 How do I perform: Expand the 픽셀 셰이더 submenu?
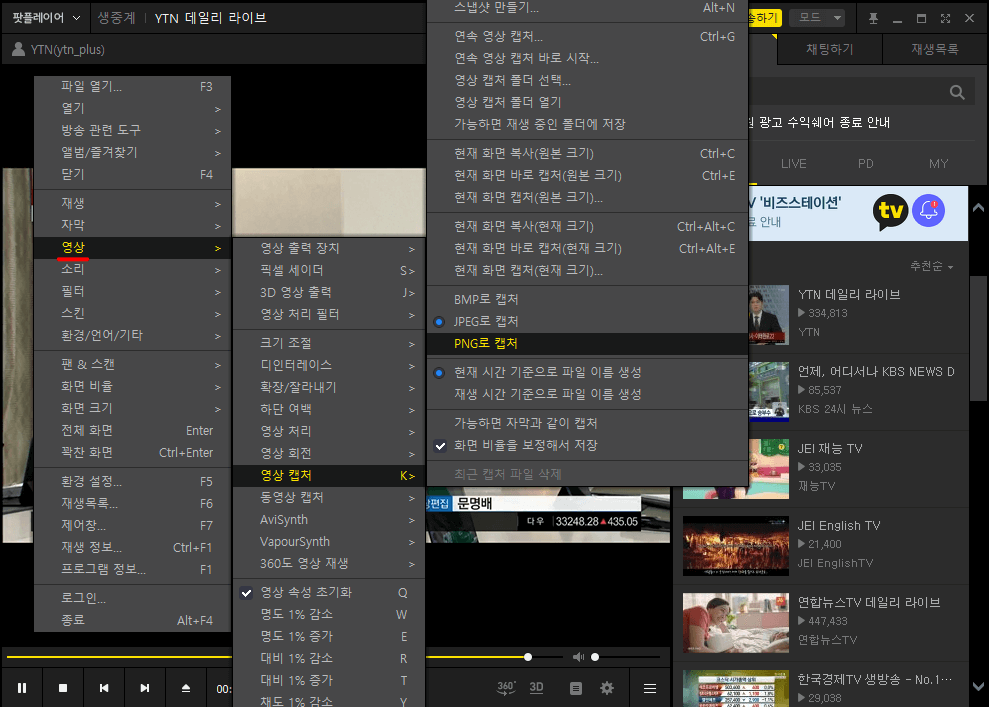point(329,271)
